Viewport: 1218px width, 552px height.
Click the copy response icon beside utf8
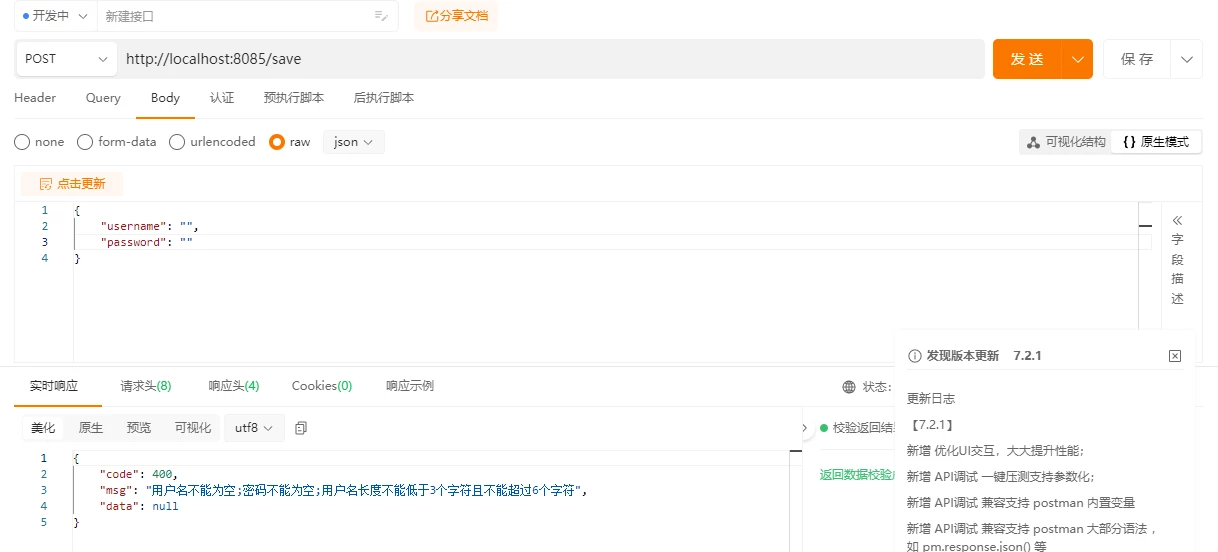coord(301,428)
